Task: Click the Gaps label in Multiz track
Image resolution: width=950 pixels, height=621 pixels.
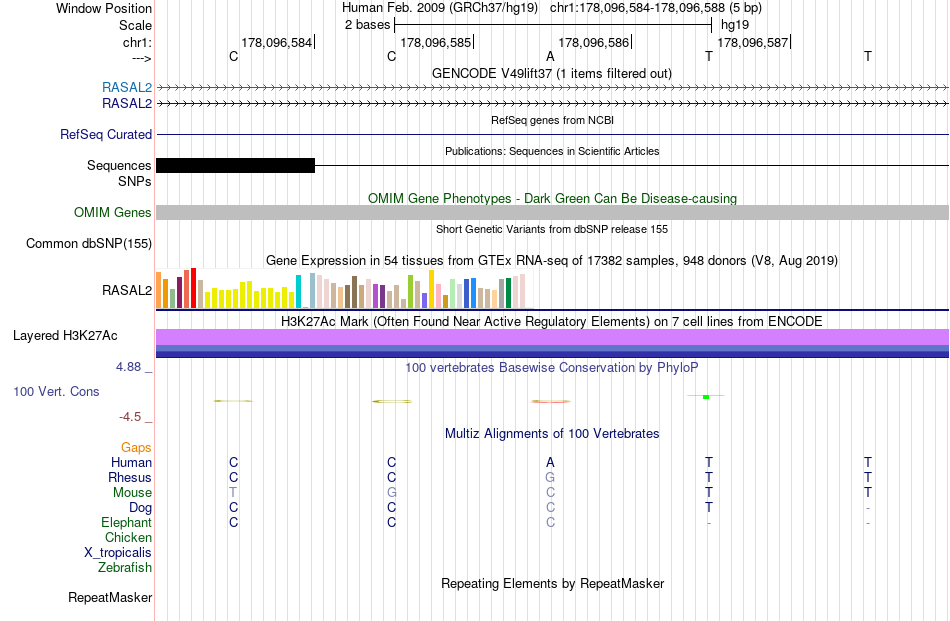Action: 136,447
